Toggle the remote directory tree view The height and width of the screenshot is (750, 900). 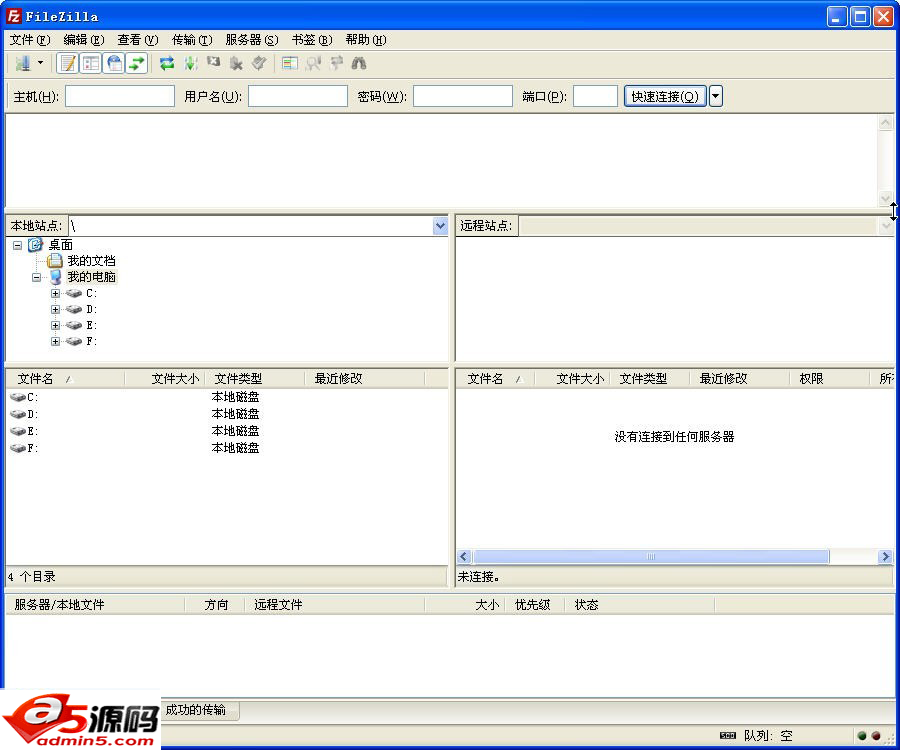tap(115, 63)
